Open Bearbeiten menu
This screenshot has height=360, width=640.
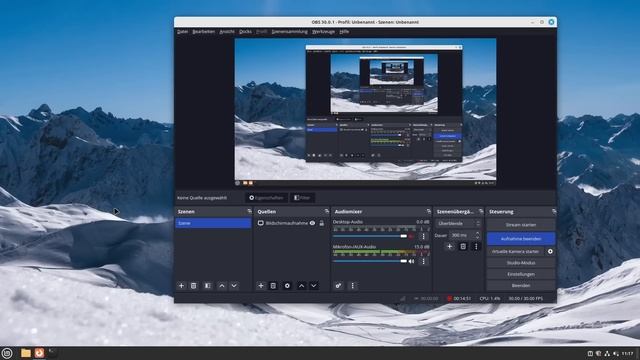[x=203, y=32]
